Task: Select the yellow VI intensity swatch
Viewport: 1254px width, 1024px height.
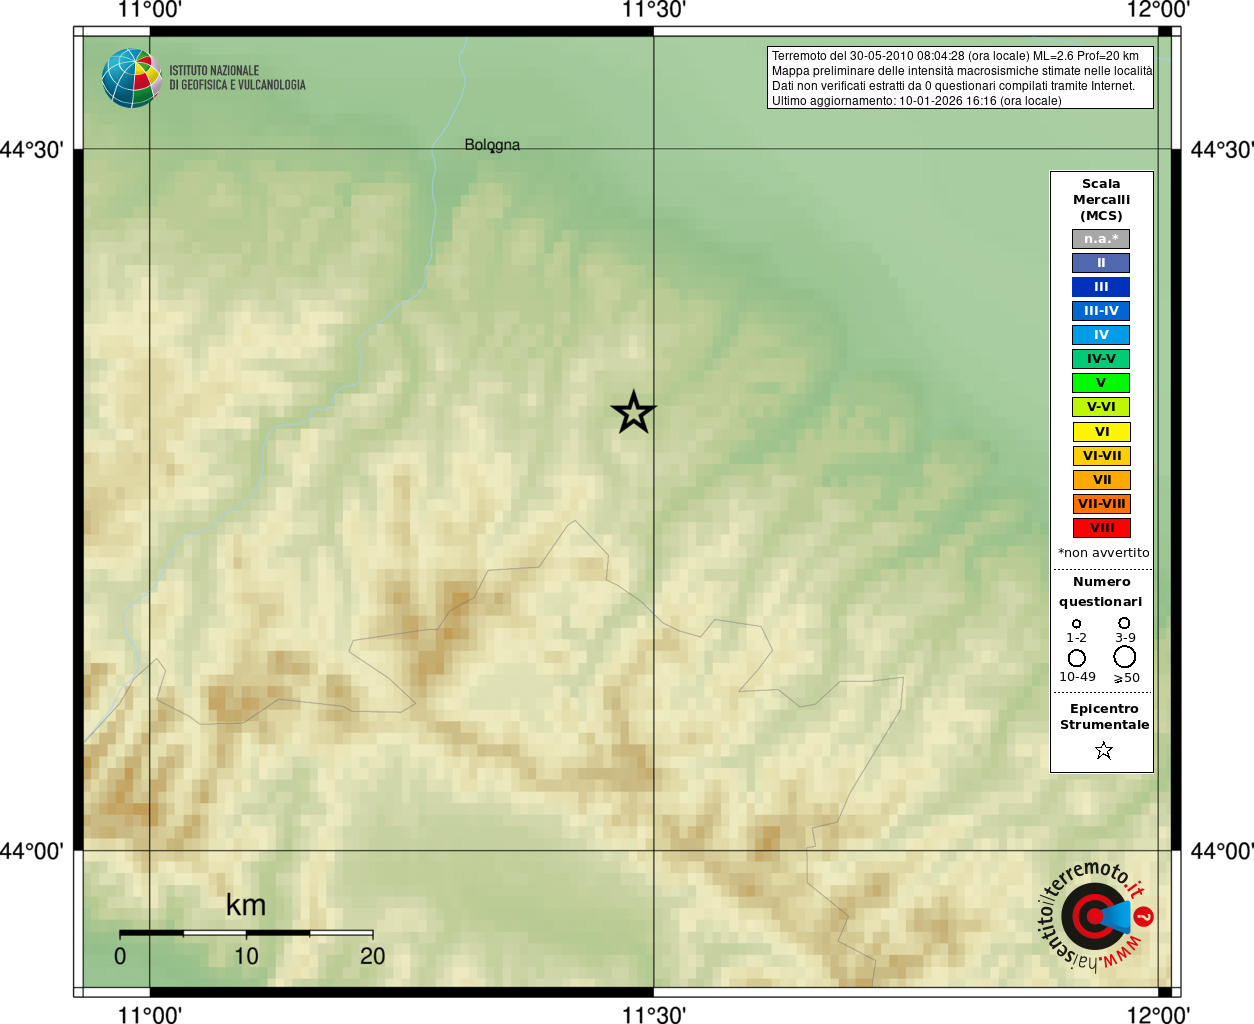Action: point(1101,432)
